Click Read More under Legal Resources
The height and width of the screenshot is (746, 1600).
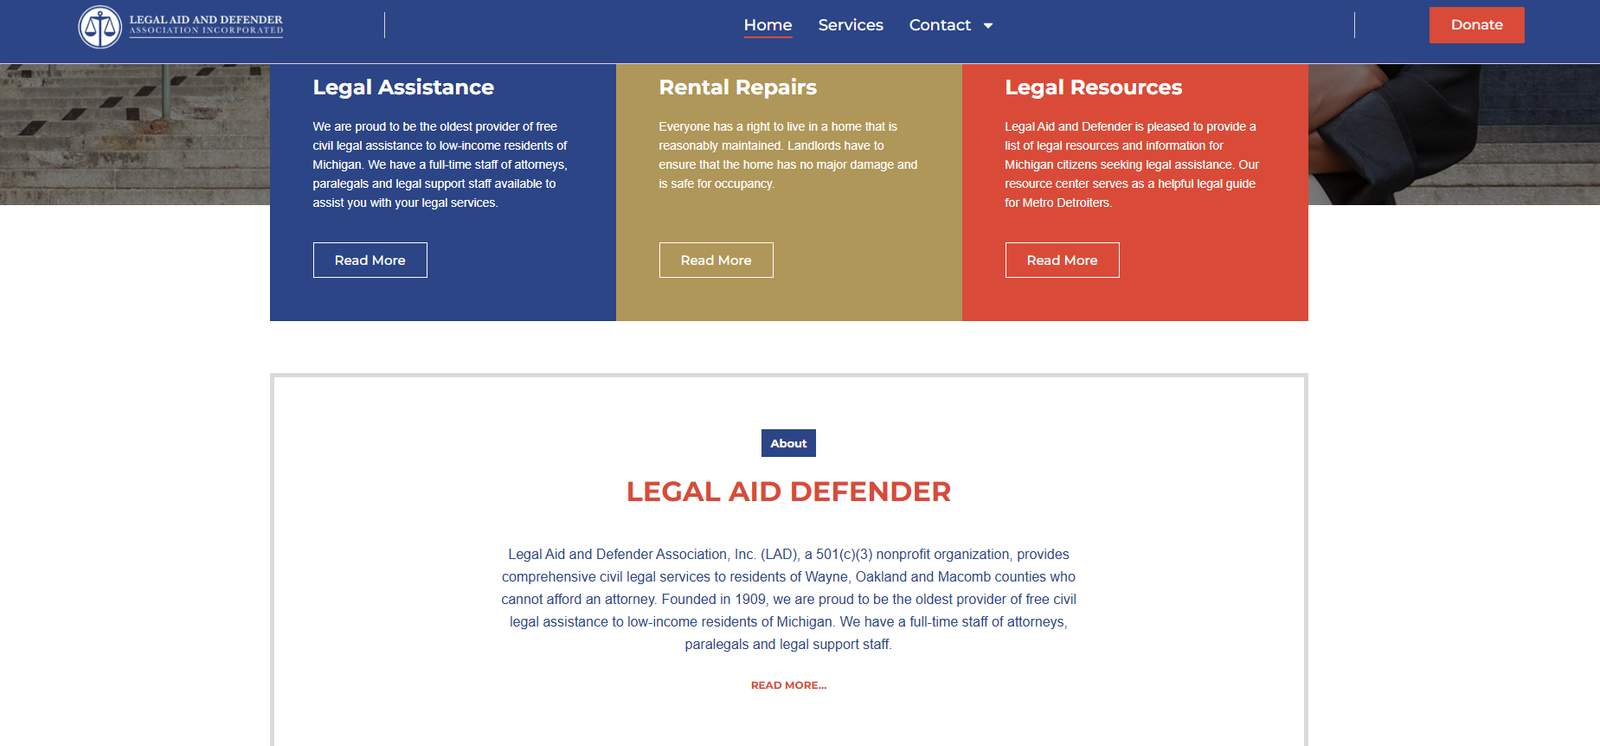point(1062,260)
